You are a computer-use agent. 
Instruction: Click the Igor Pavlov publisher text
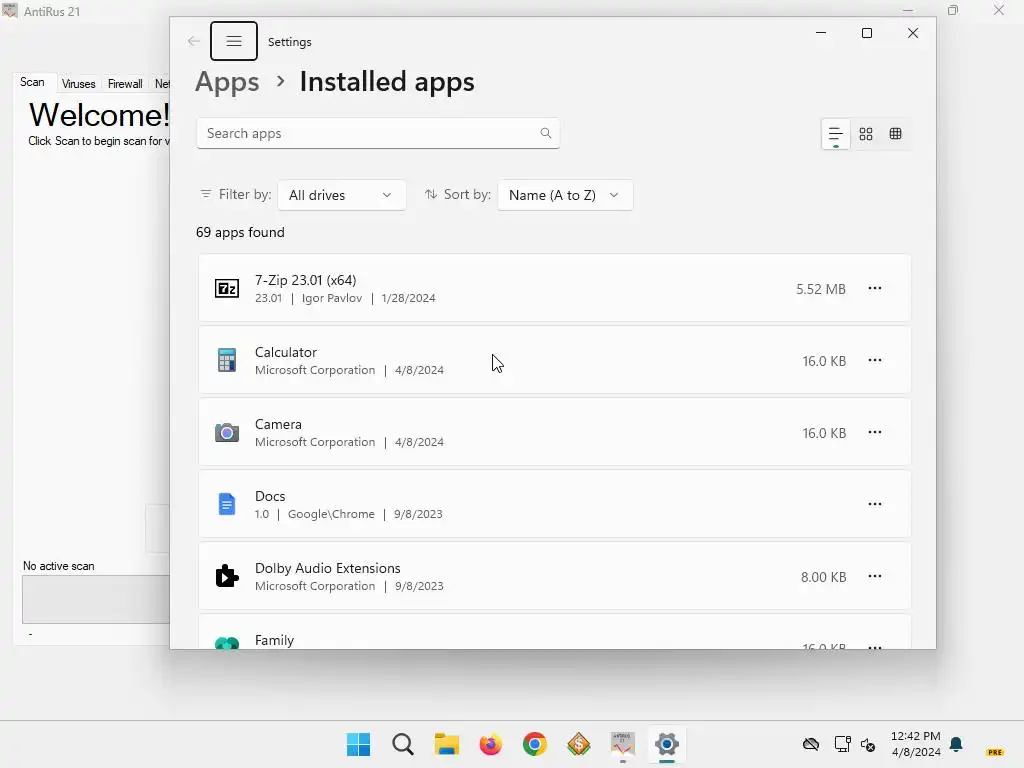click(x=332, y=298)
